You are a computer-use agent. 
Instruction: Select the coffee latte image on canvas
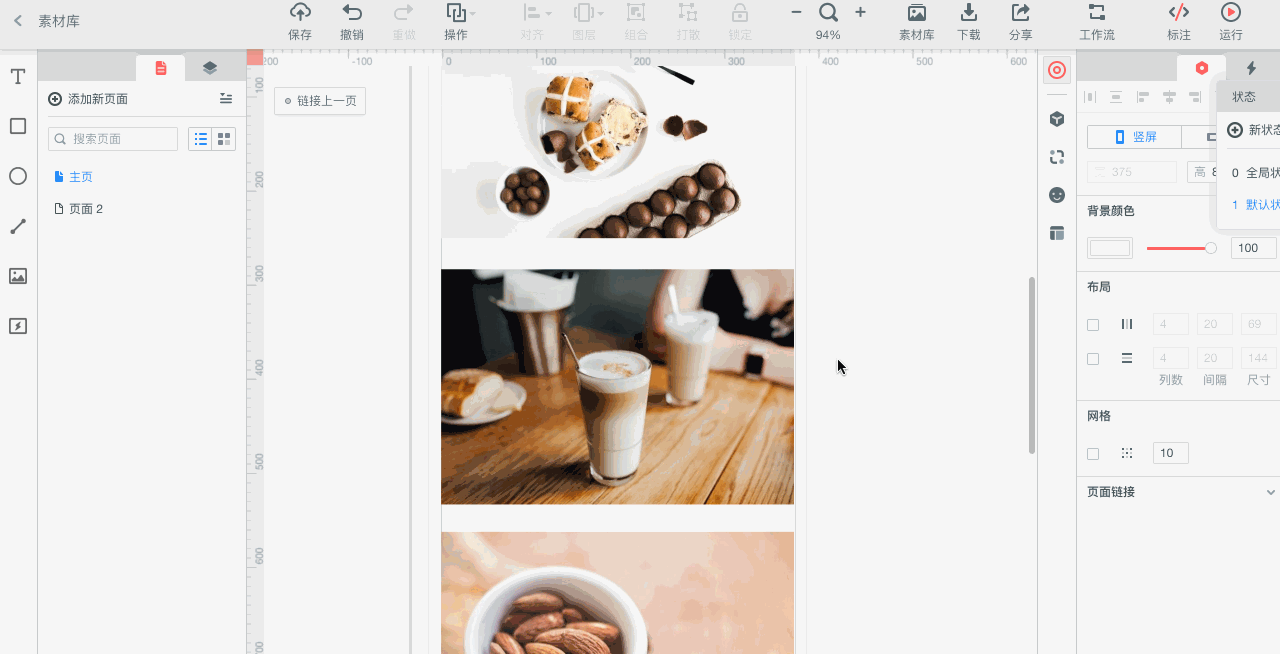point(617,387)
